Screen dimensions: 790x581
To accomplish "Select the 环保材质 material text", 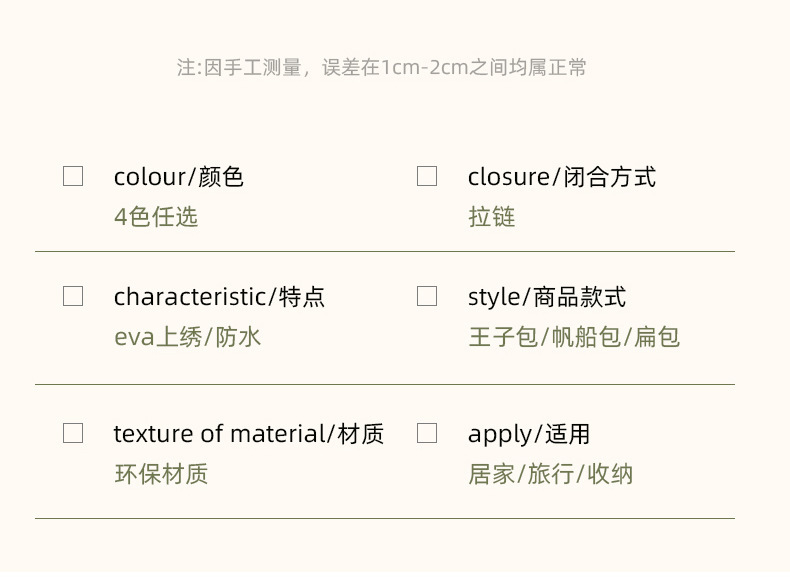I will [x=161, y=474].
